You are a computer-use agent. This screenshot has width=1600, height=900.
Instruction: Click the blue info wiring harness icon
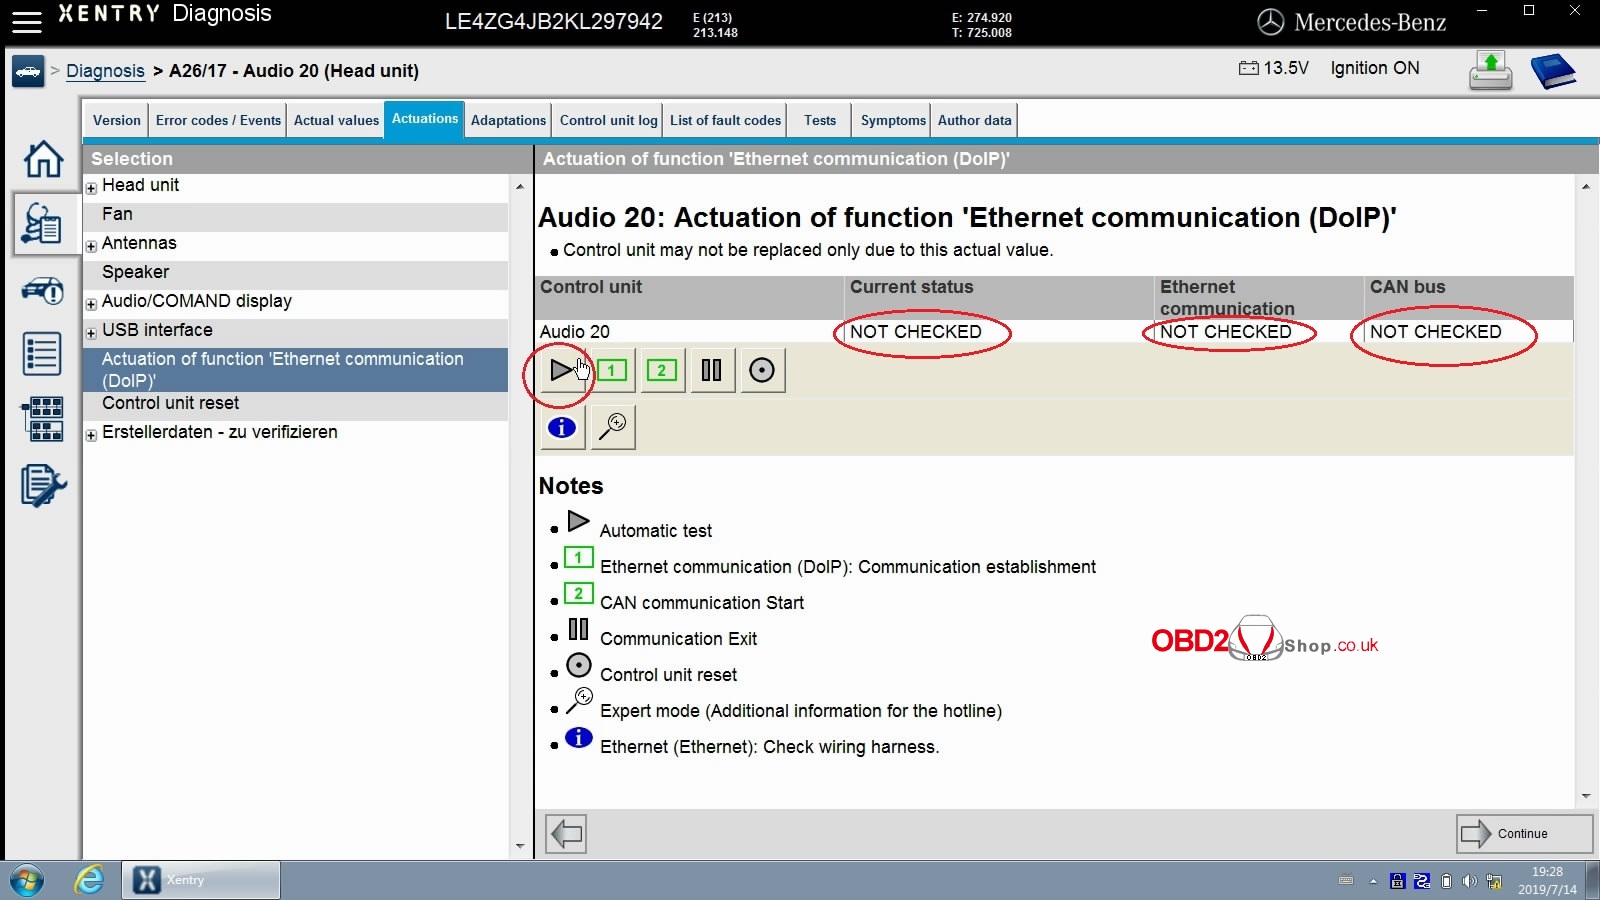(x=562, y=428)
